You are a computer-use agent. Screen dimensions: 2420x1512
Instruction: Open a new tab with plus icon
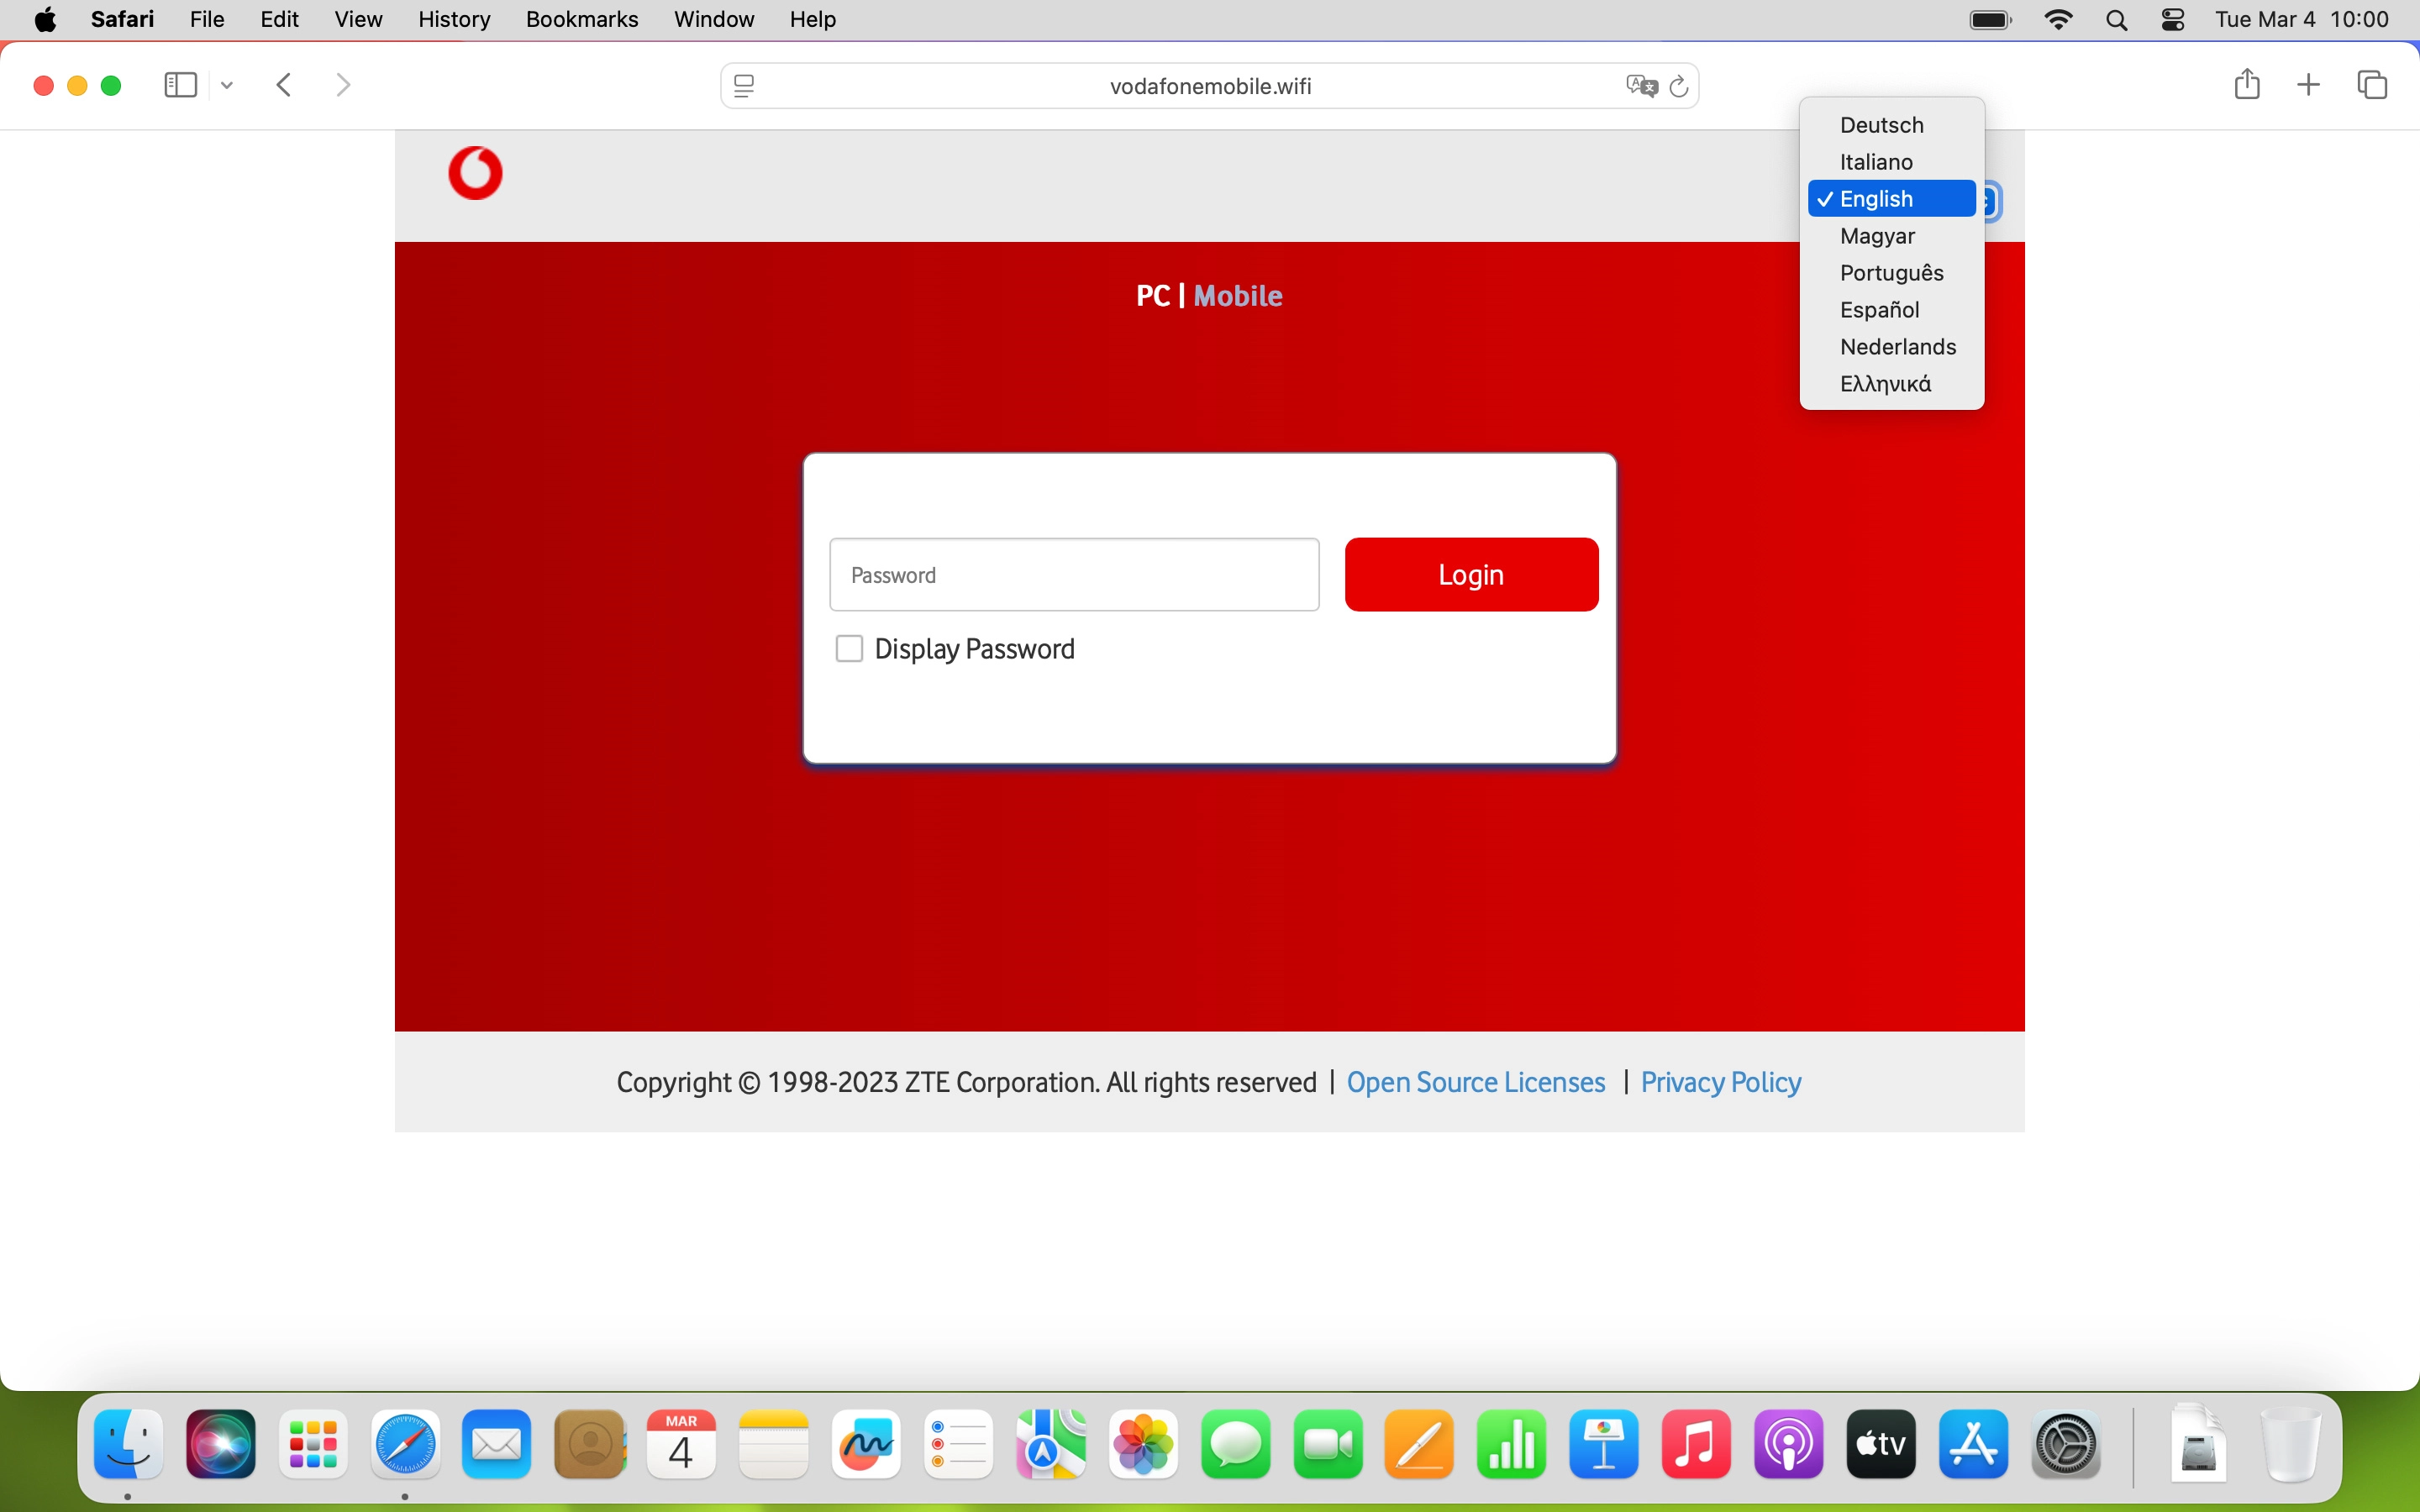coord(2308,85)
